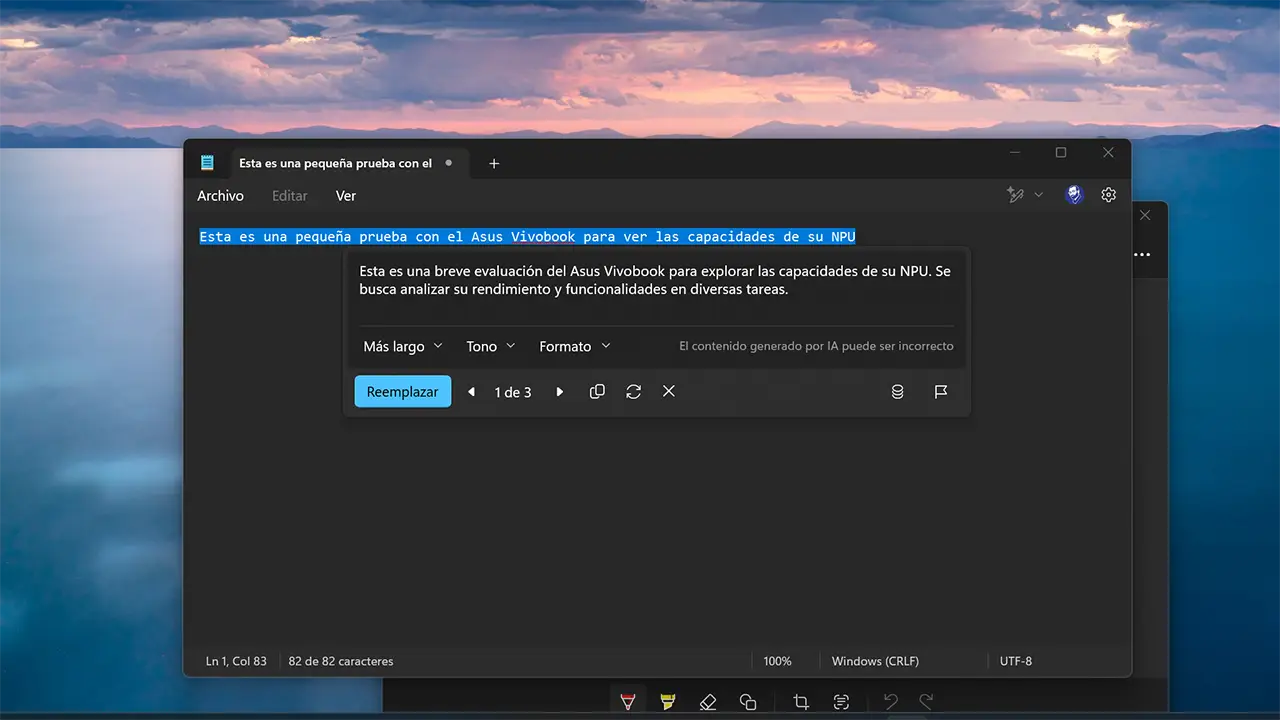This screenshot has width=1280, height=720.
Task: Open the Ver menu
Action: [x=346, y=196]
